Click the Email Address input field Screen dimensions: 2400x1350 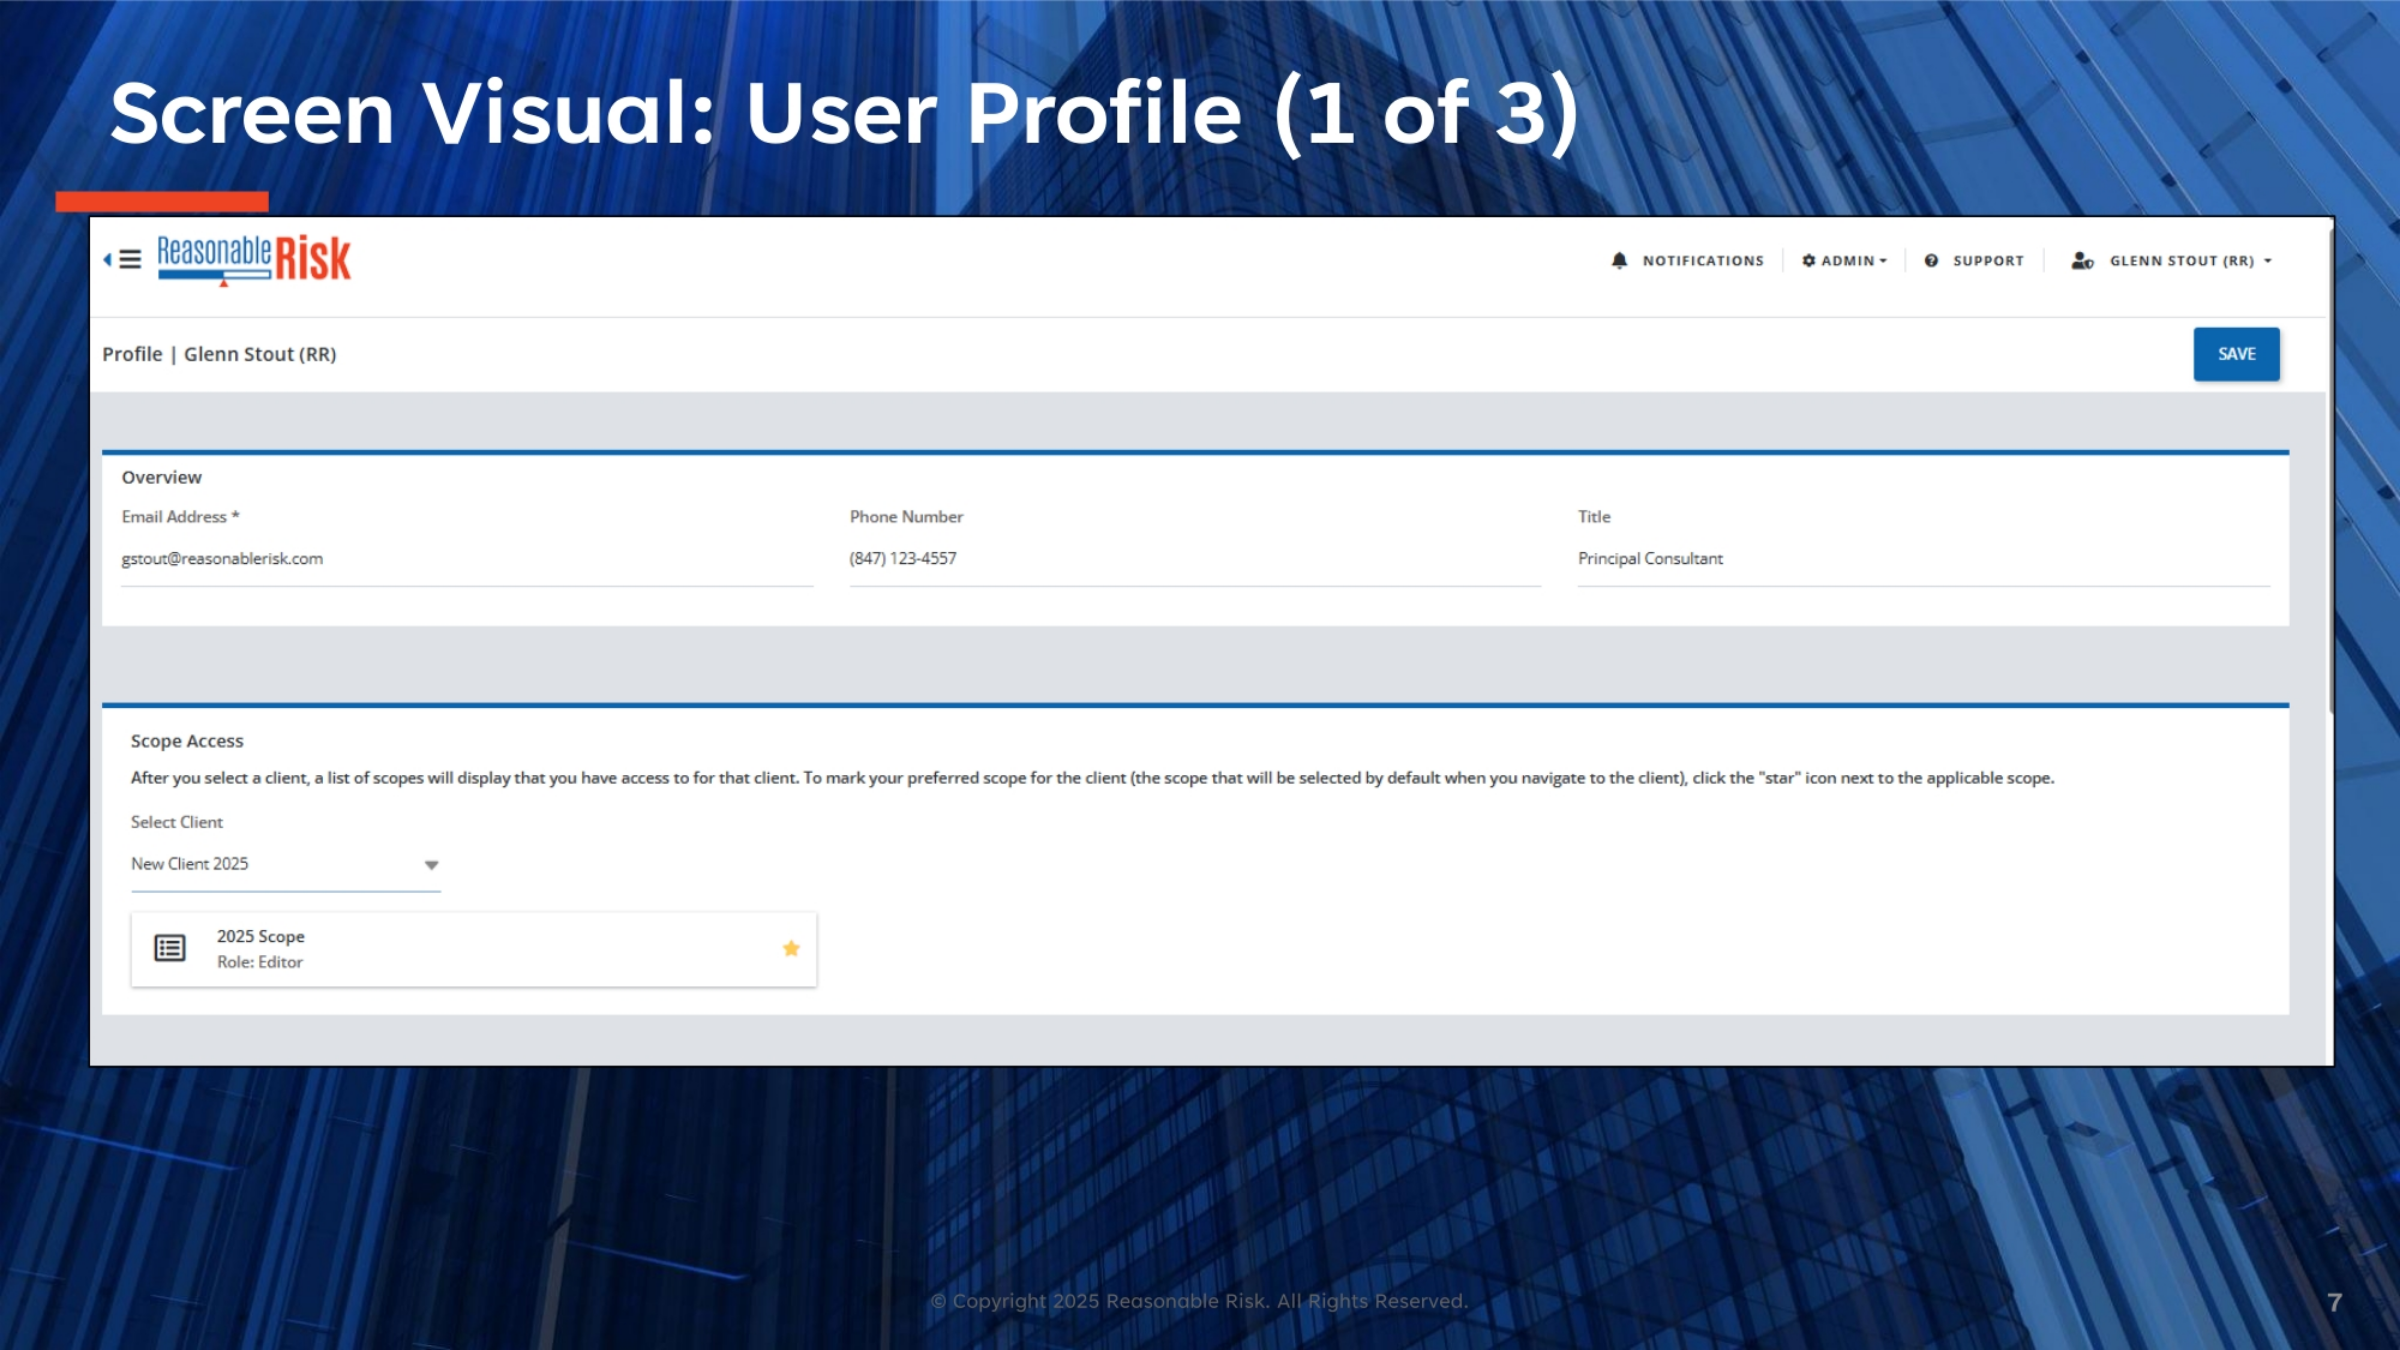(x=467, y=559)
